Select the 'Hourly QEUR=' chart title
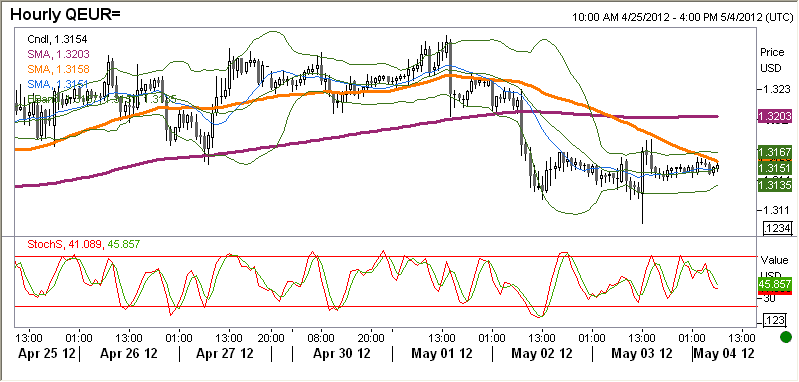 [x=65, y=14]
